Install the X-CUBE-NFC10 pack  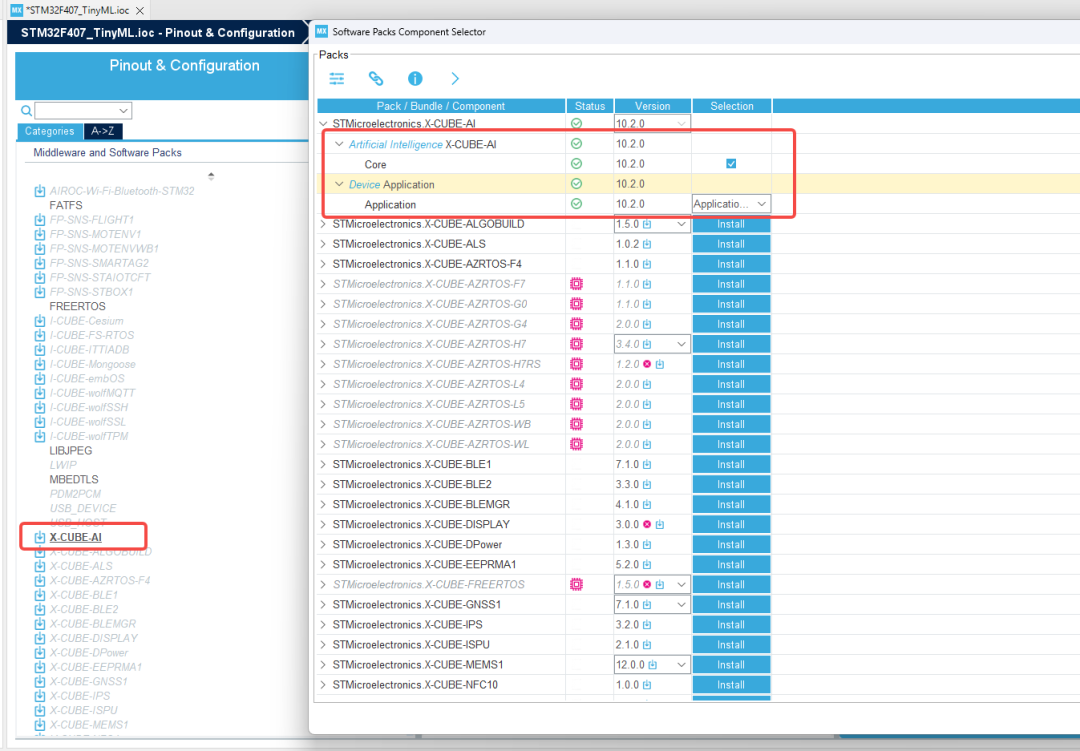click(731, 685)
